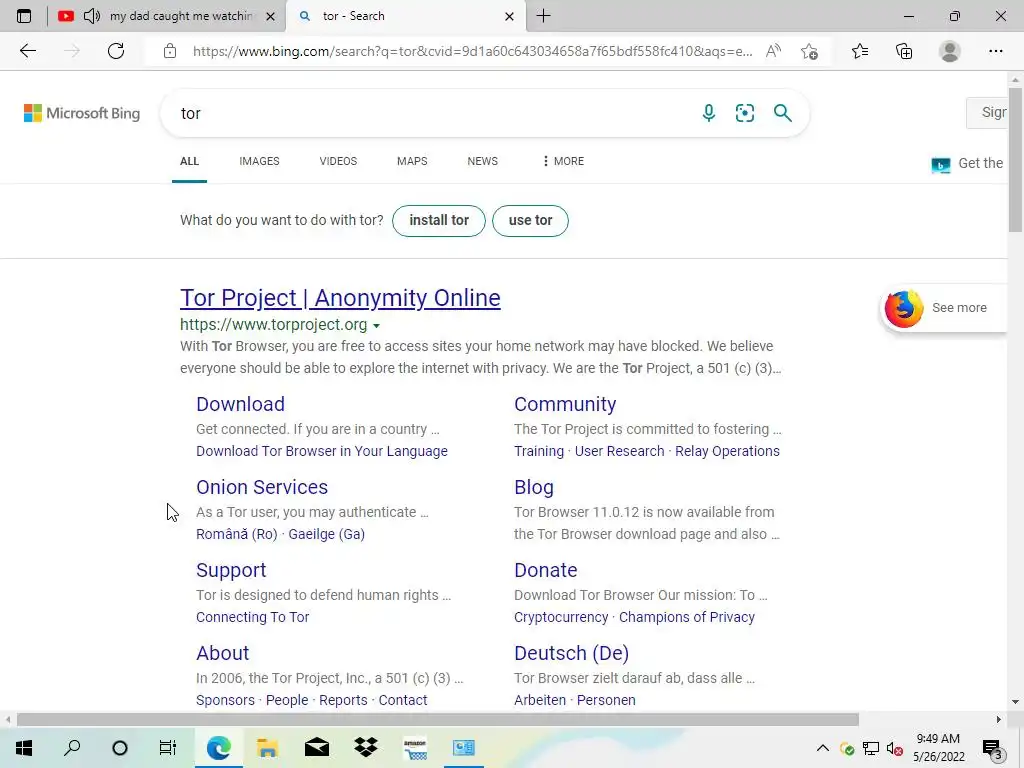Open the Training link

(539, 451)
